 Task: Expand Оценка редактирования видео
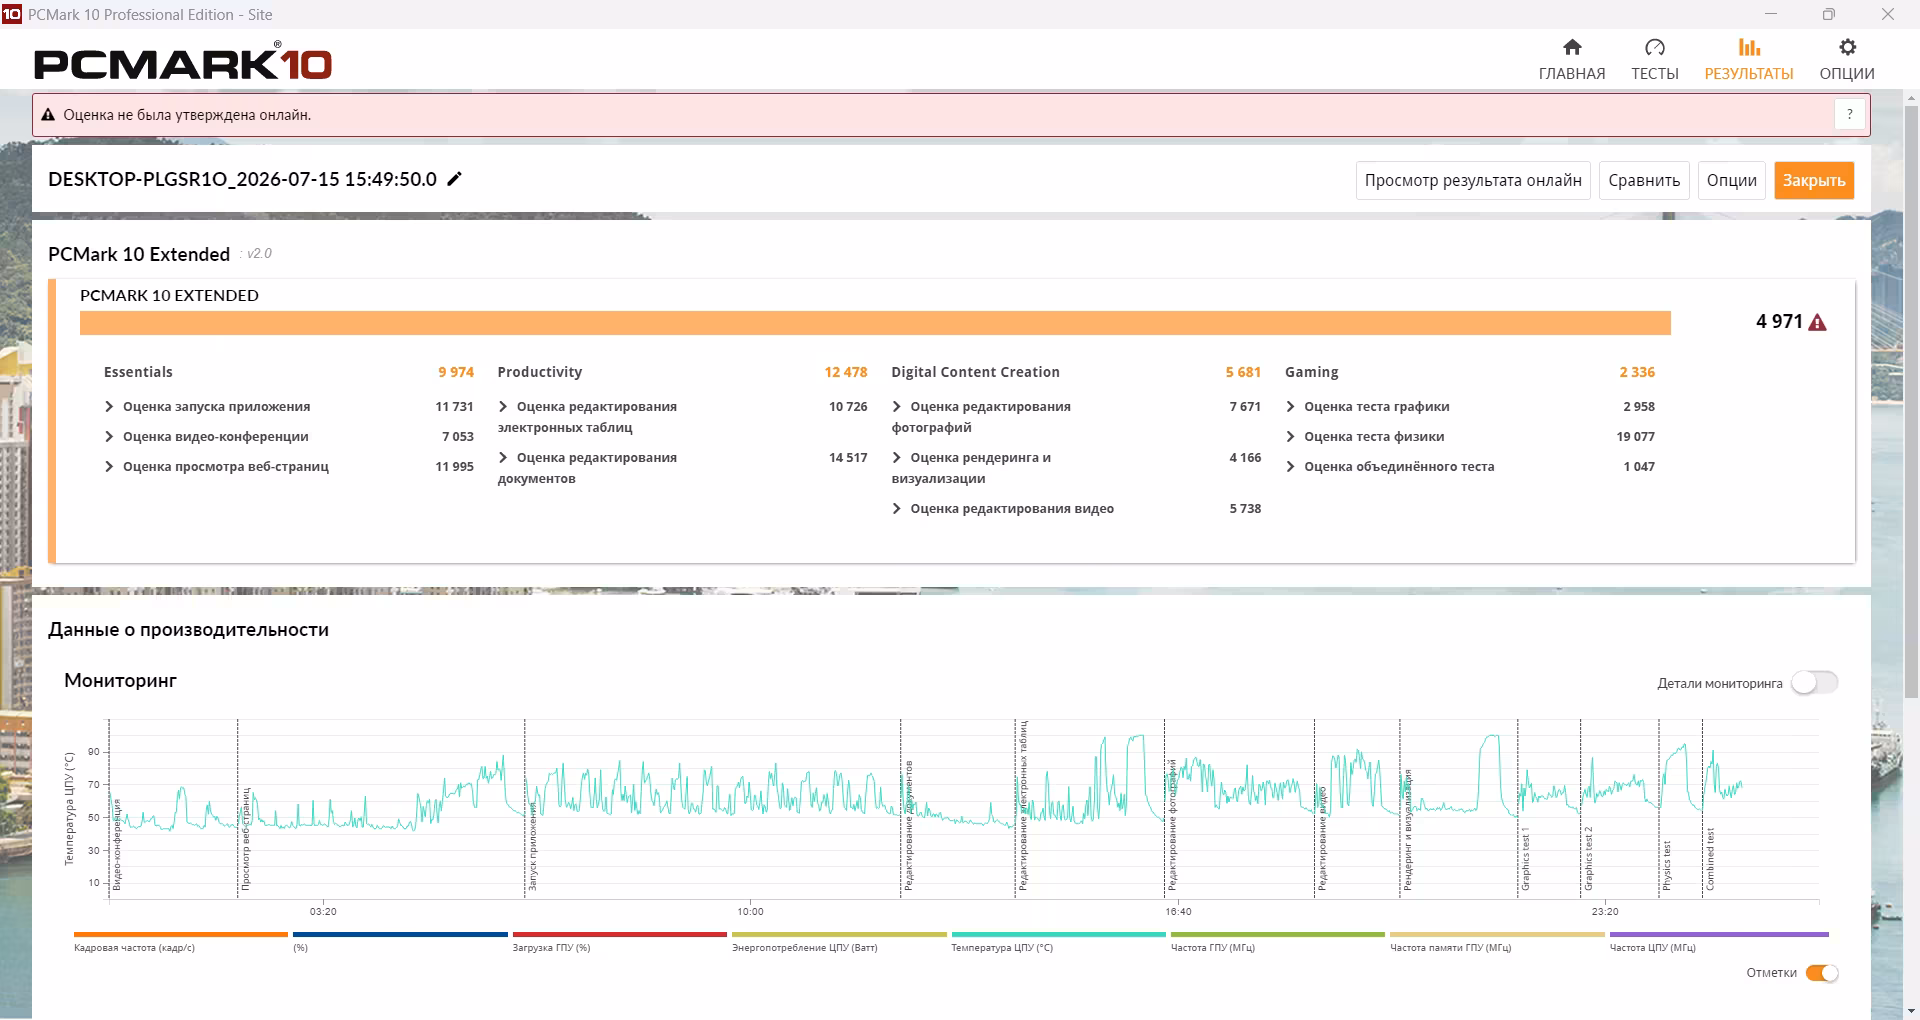click(897, 508)
